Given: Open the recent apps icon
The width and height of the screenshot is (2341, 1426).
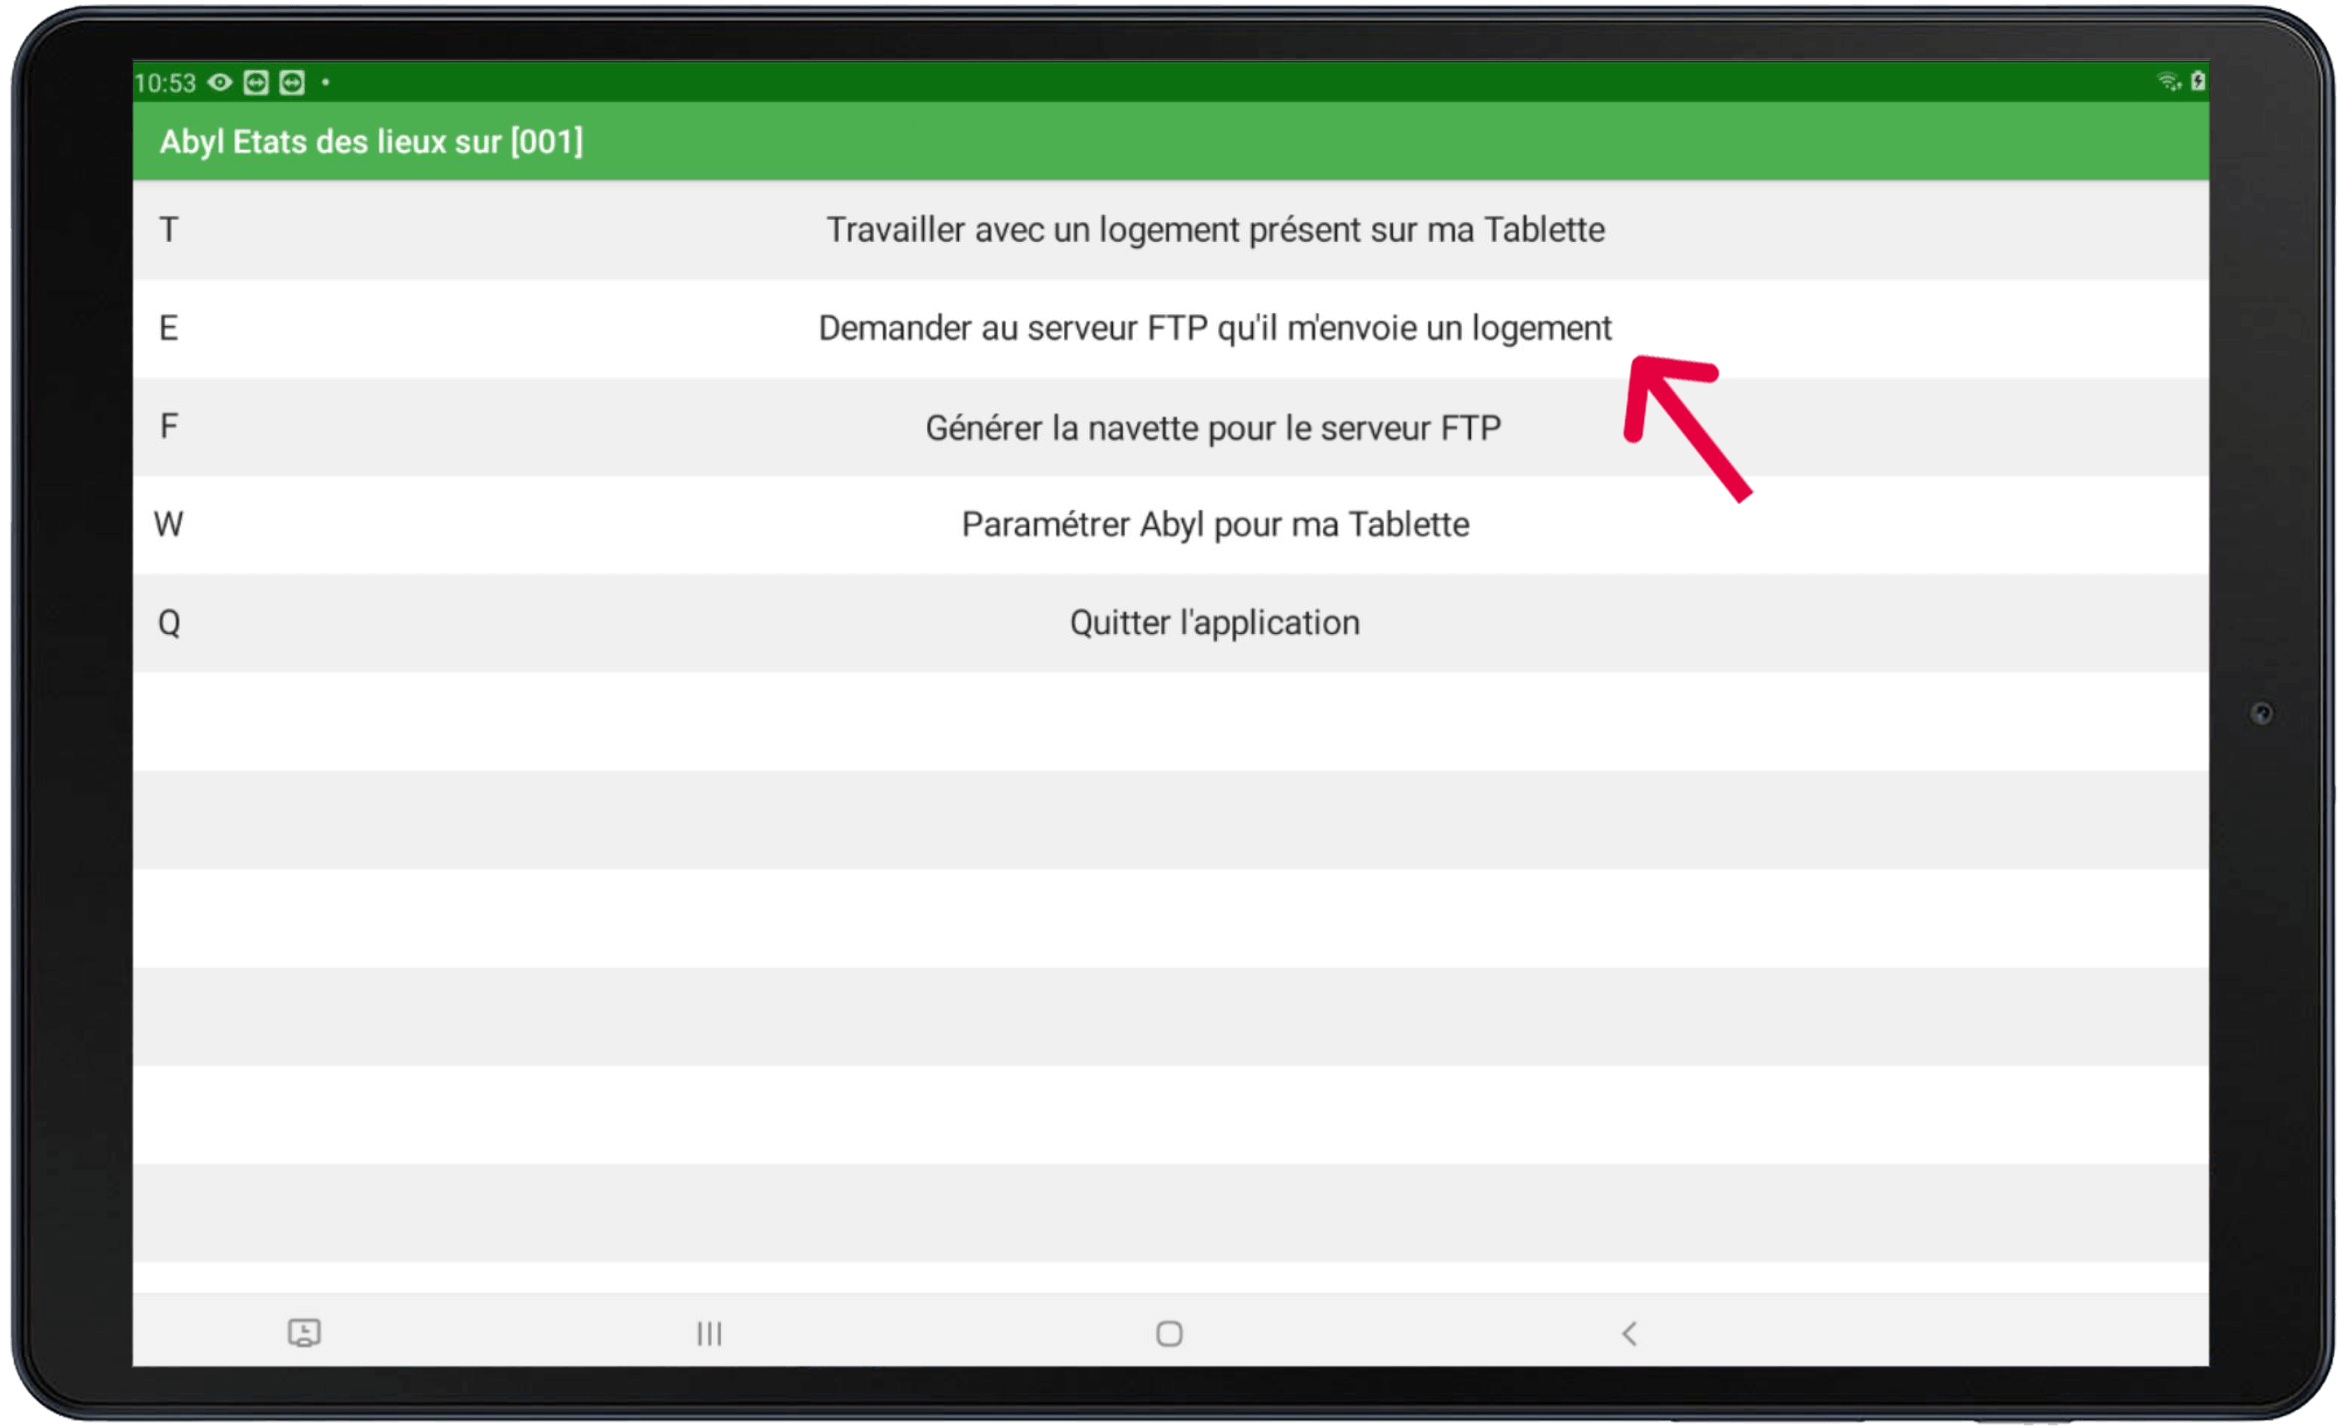Looking at the screenshot, I should [x=709, y=1333].
